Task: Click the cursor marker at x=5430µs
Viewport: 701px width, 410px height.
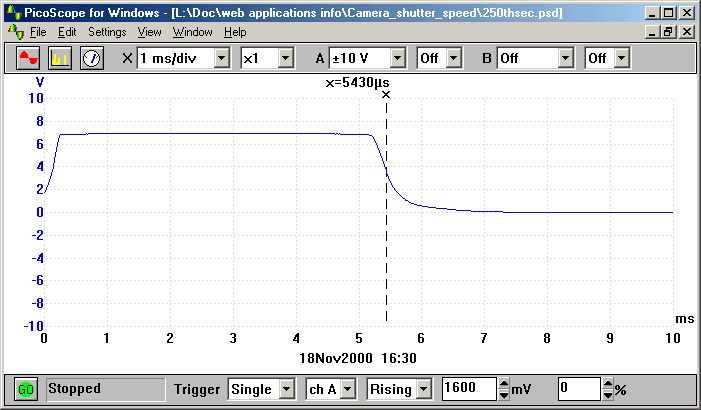Action: click(386, 95)
